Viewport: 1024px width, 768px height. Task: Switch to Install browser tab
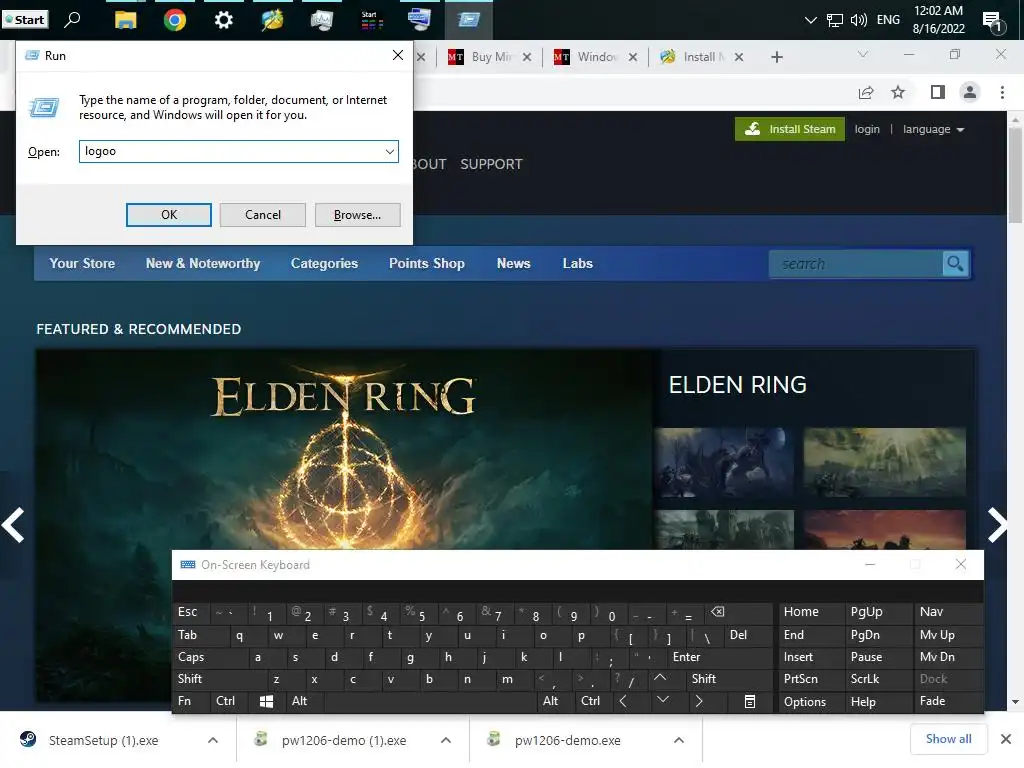click(701, 57)
